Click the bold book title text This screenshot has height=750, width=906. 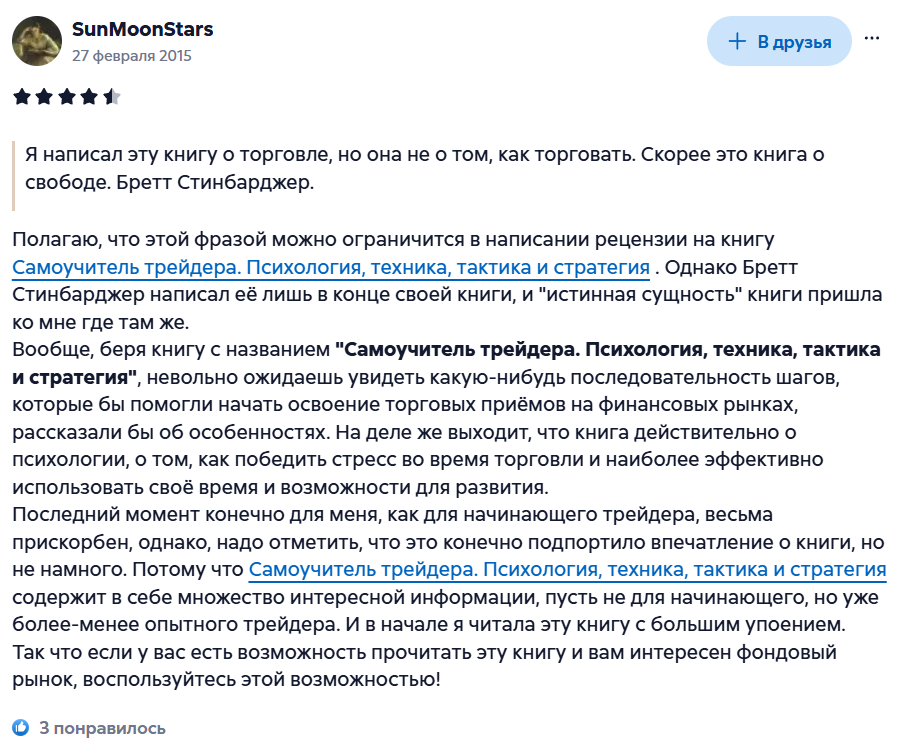447,363
